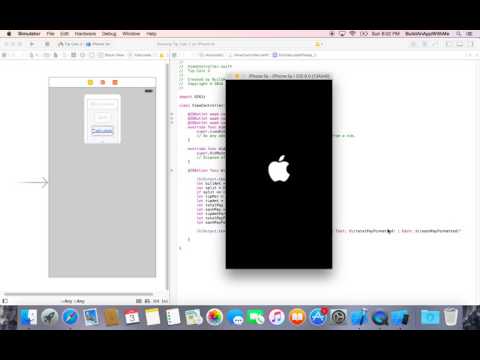The image size is (480, 360).
Task: Click the iPhone simulator screen with Apple logo
Action: point(279,174)
